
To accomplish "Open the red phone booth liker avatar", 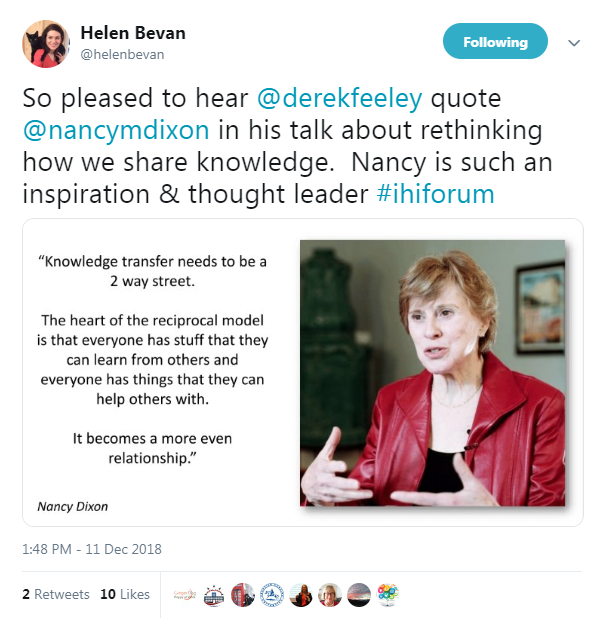I will click(x=243, y=594).
